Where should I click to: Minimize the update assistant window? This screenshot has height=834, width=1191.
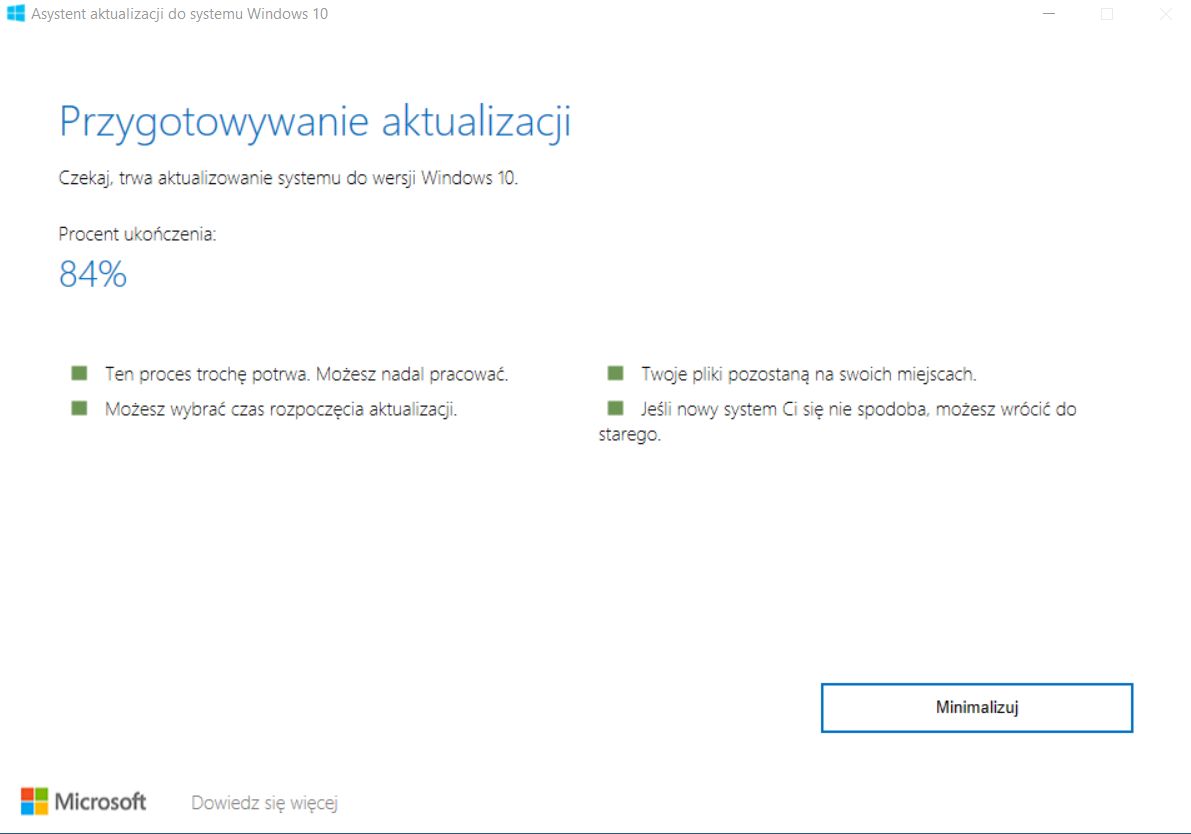tap(1049, 14)
